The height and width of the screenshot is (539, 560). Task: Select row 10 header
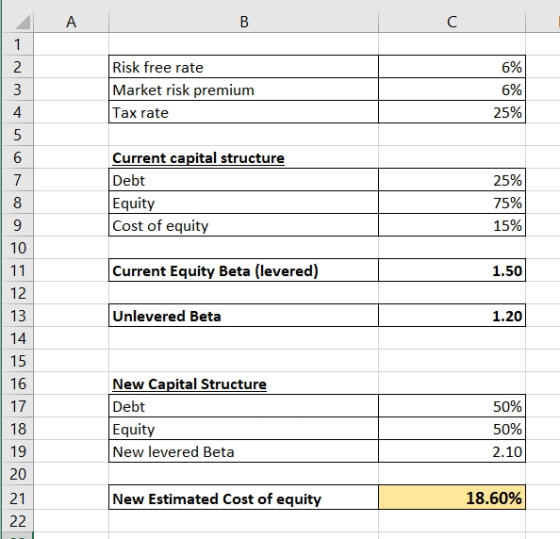point(18,248)
